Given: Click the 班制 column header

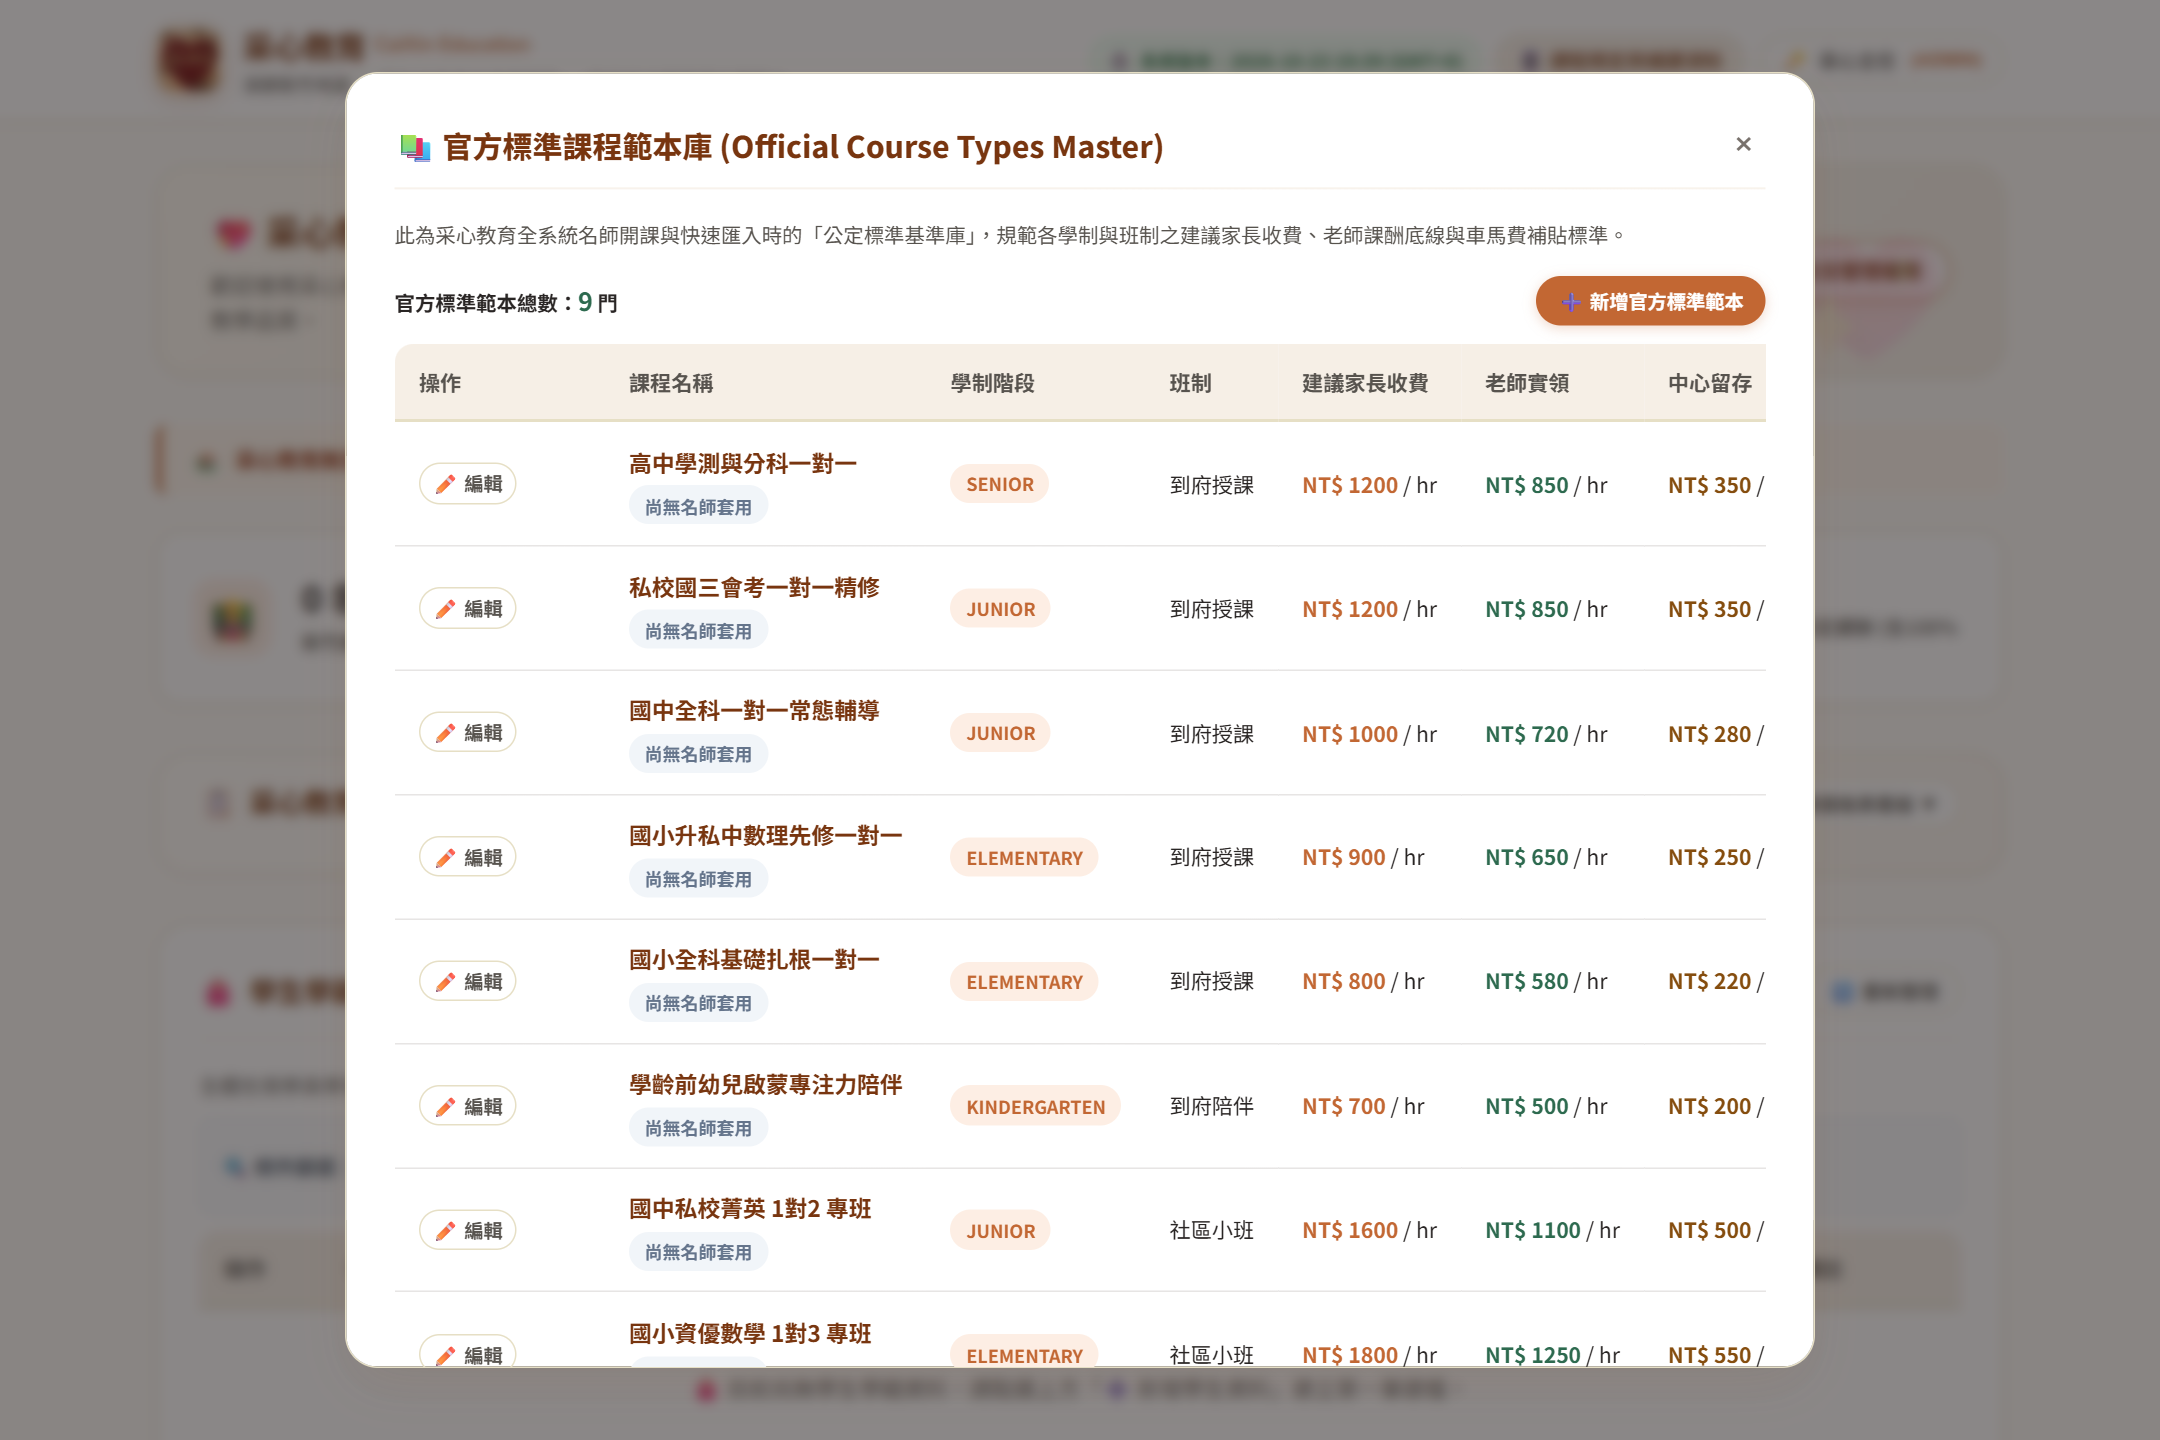Looking at the screenshot, I should point(1190,383).
